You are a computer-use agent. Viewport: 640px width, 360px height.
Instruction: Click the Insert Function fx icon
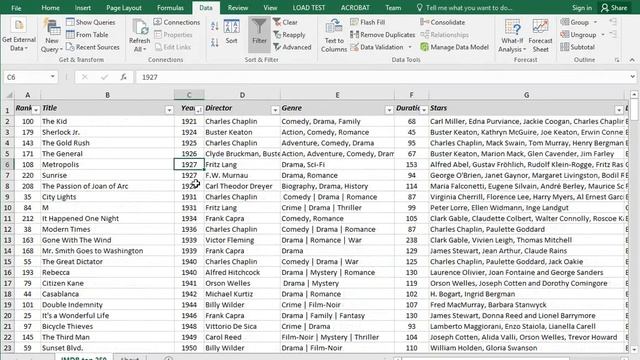coord(123,77)
